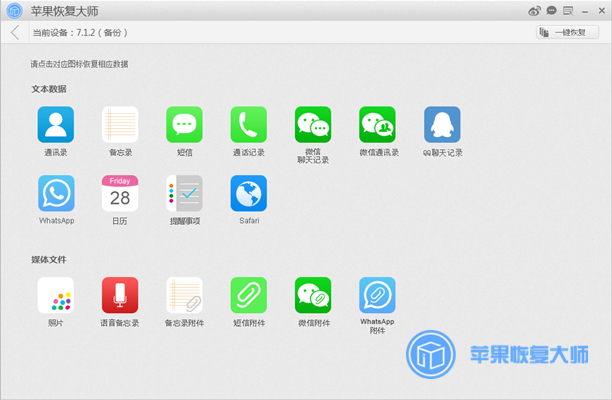Image resolution: width=612 pixels, height=400 pixels.
Task: Close the 苹果恢复大师 window
Action: click(x=601, y=11)
